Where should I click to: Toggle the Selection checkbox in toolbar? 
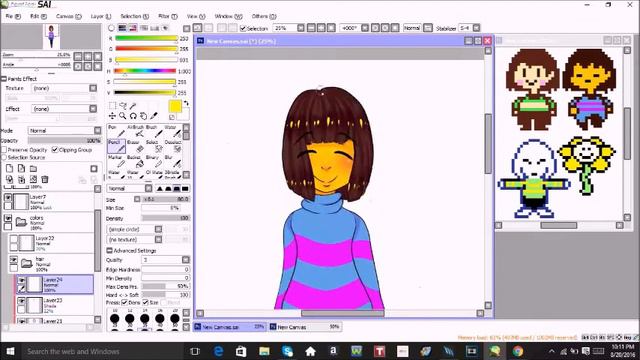(243, 28)
